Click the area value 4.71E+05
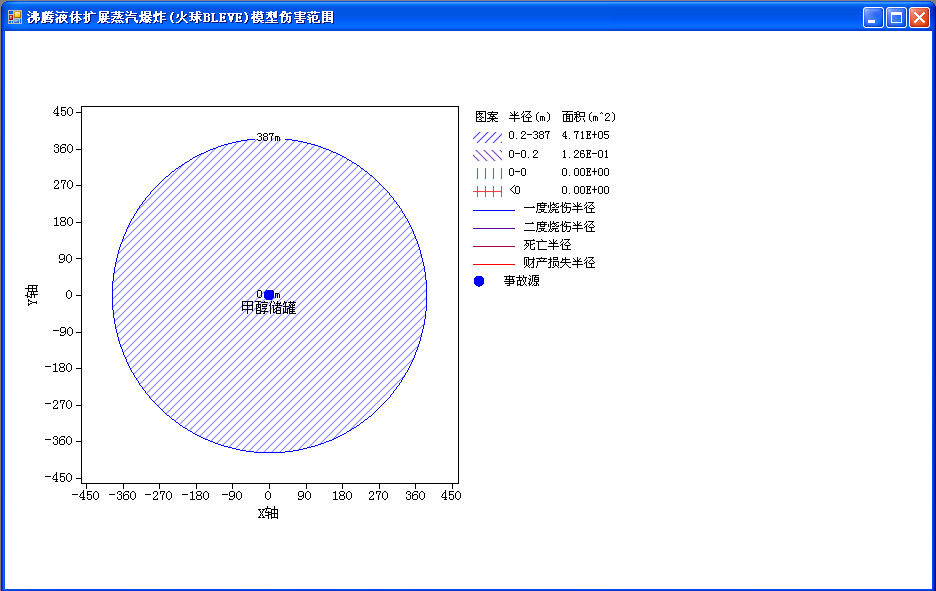This screenshot has height=591, width=936. [586, 136]
